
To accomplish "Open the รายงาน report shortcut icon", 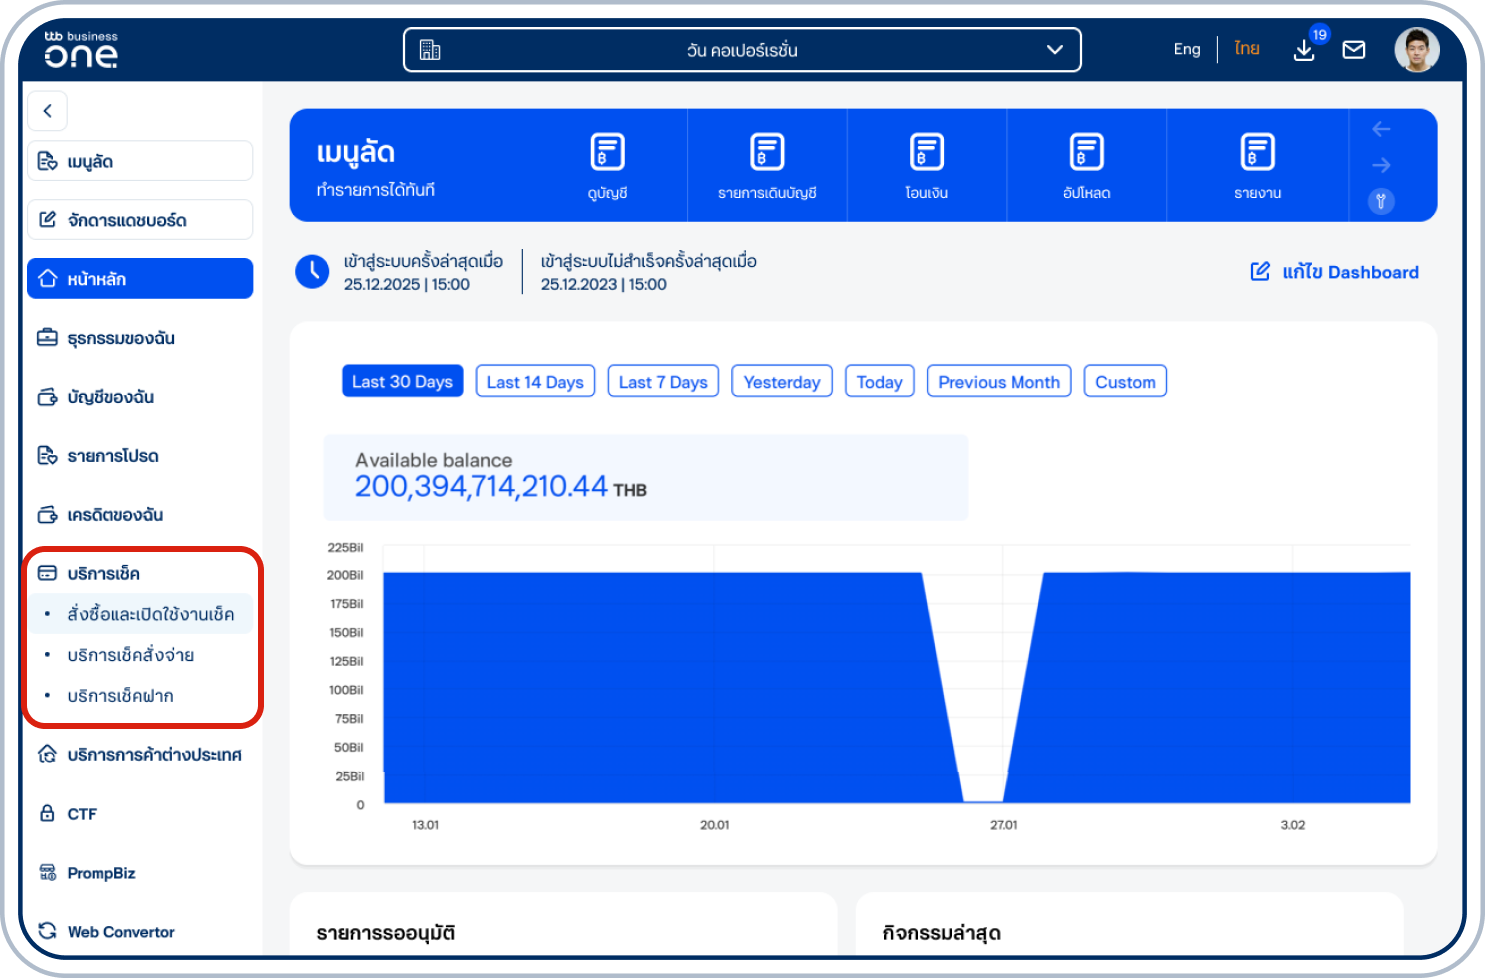I will [1257, 153].
